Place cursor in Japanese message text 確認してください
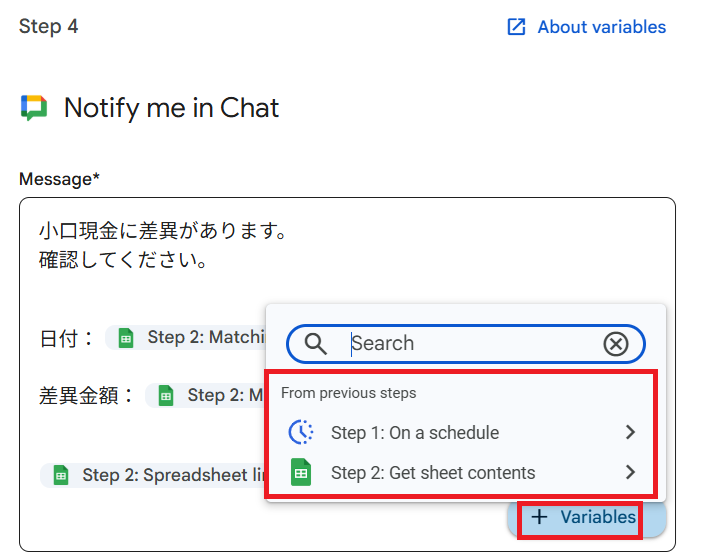The image size is (714, 557). tap(123, 261)
